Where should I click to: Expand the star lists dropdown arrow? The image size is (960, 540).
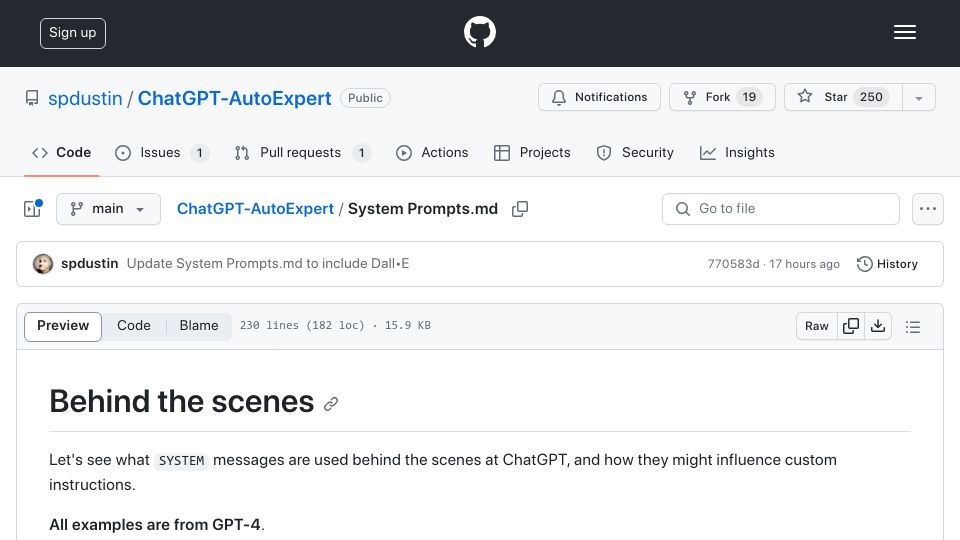tap(919, 98)
